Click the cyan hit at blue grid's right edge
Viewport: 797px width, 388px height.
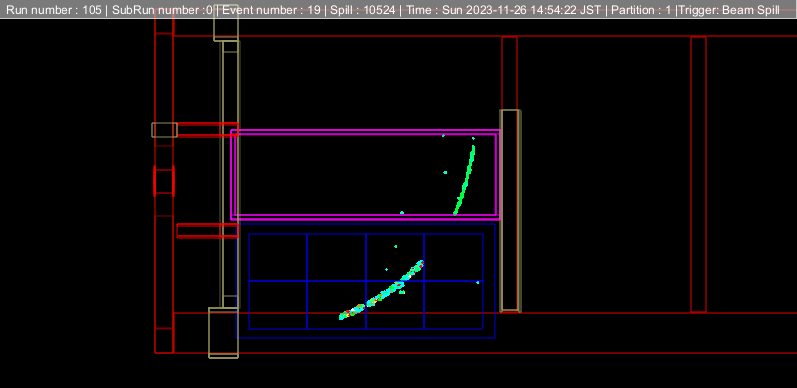tap(478, 282)
